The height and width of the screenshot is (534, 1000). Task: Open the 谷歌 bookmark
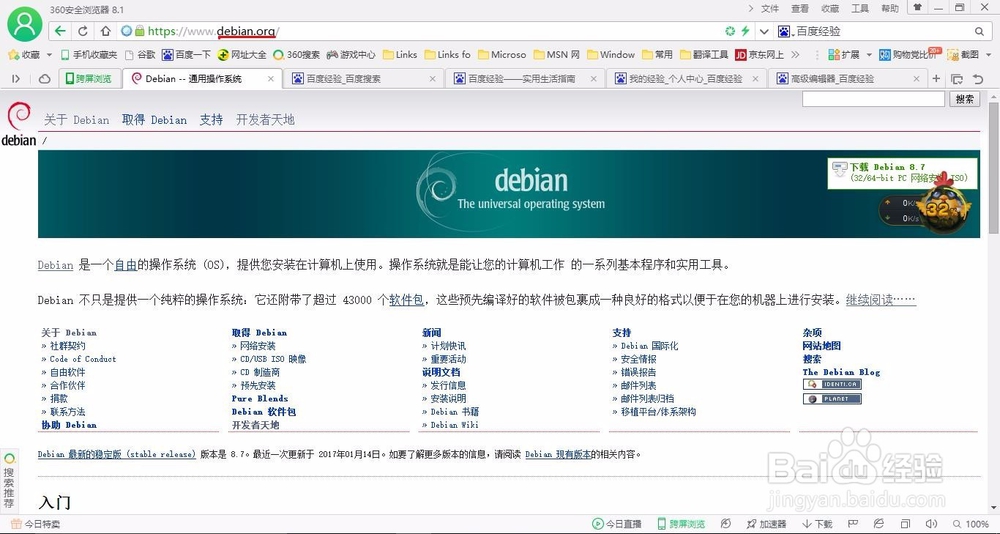click(140, 55)
